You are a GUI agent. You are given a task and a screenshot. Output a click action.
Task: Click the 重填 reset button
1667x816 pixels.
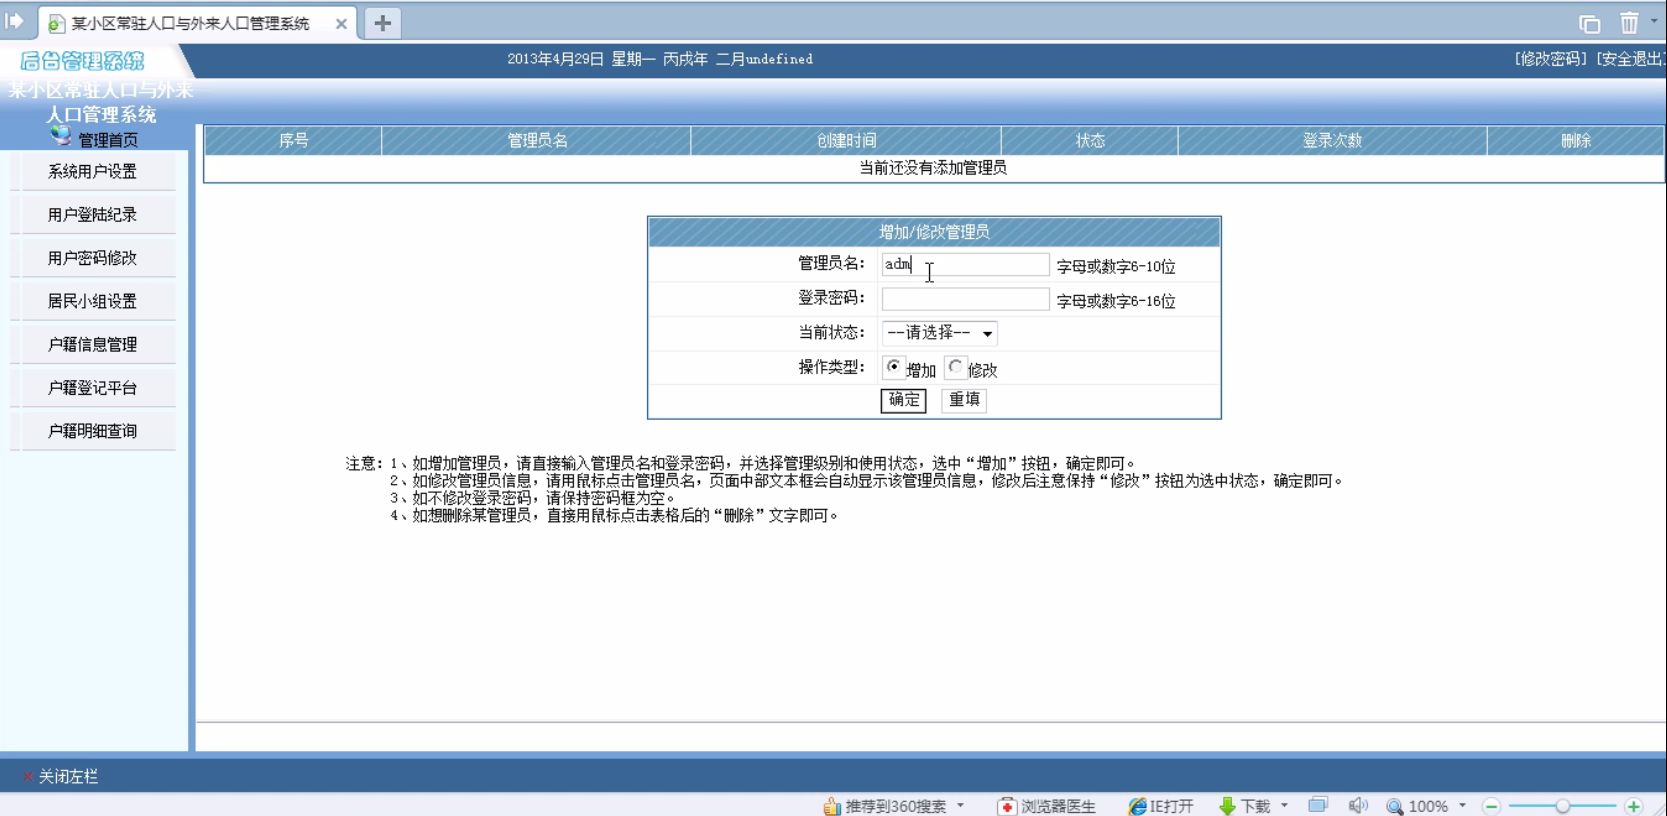(964, 400)
